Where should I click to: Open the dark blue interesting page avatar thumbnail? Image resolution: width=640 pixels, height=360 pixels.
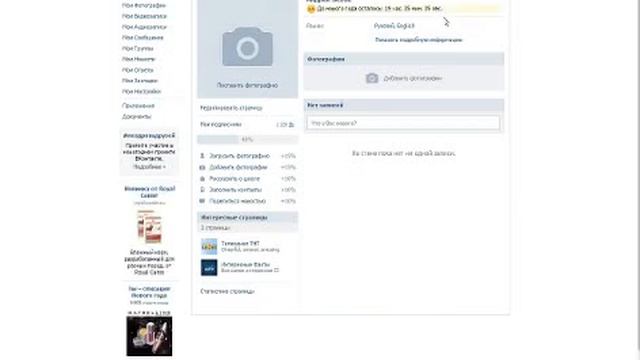[209, 268]
